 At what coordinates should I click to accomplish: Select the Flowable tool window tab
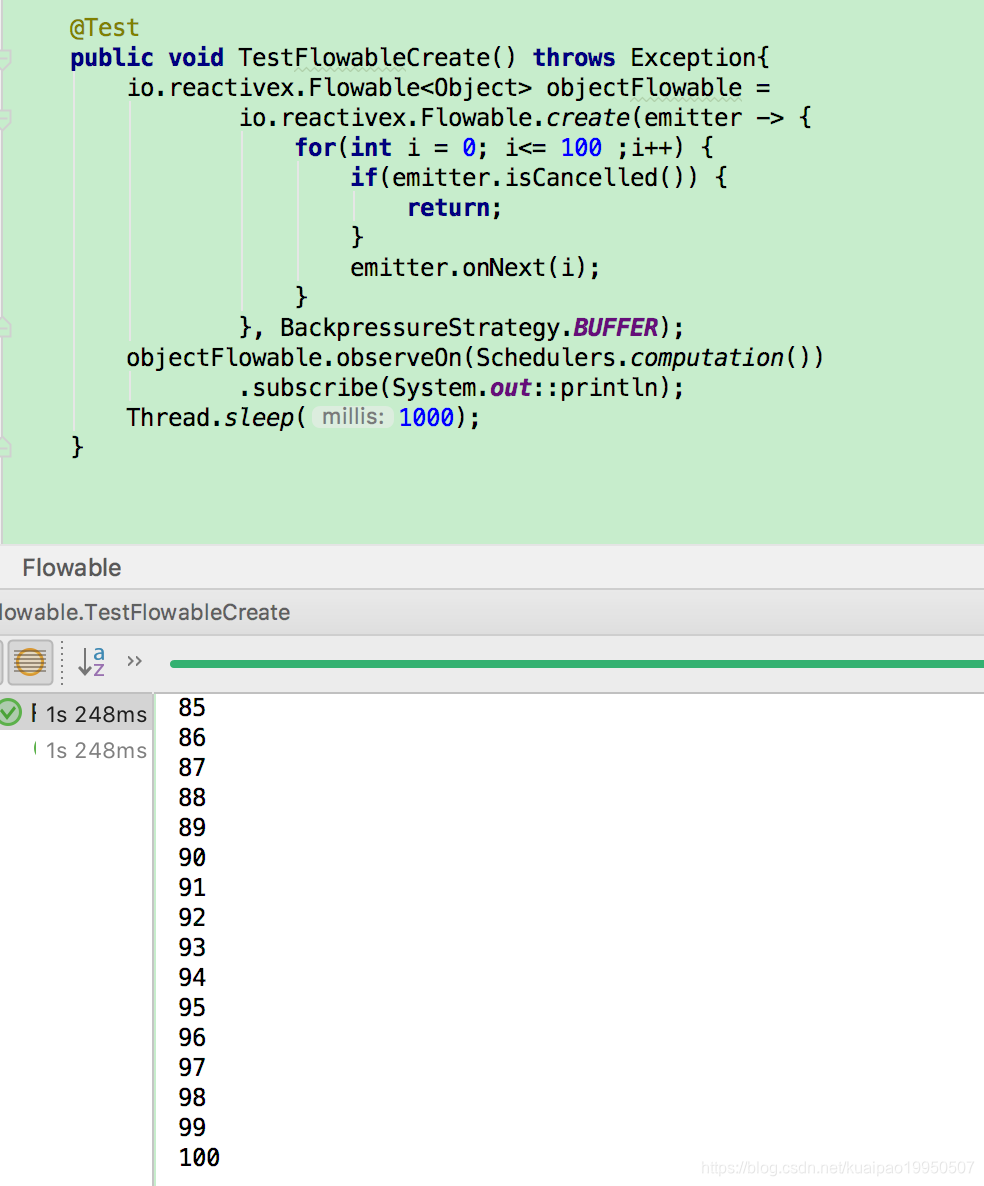[x=70, y=567]
